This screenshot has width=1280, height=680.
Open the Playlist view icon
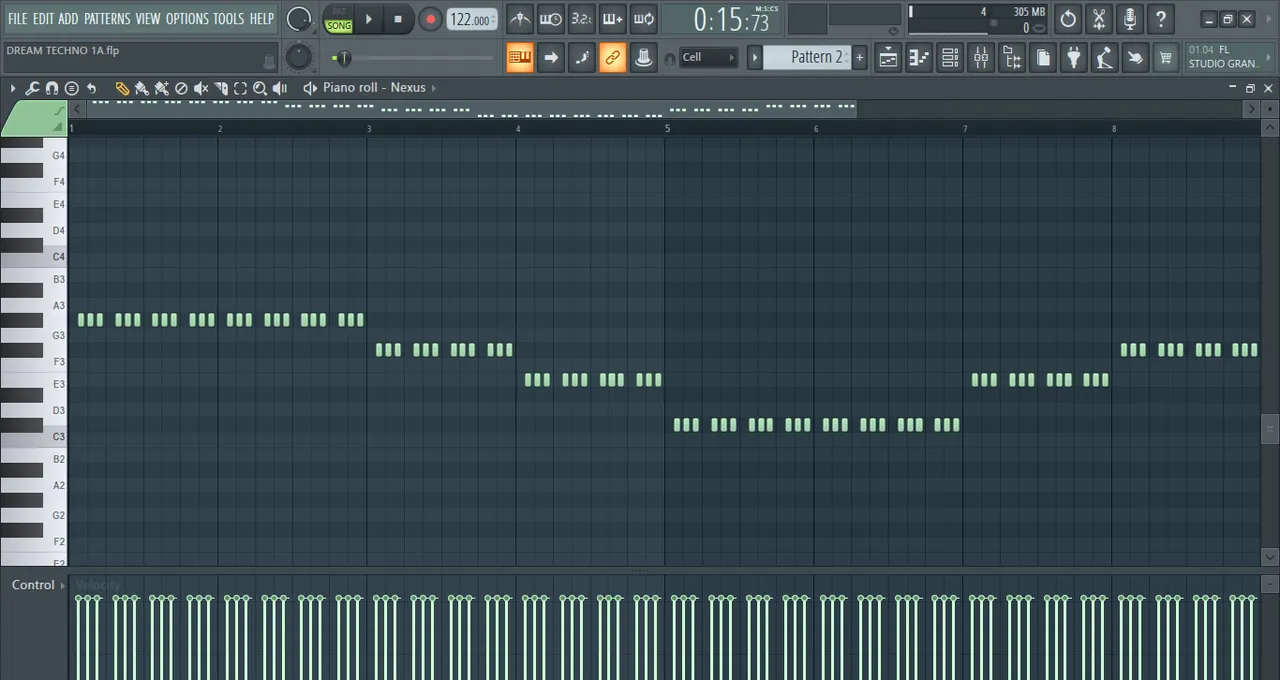[x=888, y=58]
